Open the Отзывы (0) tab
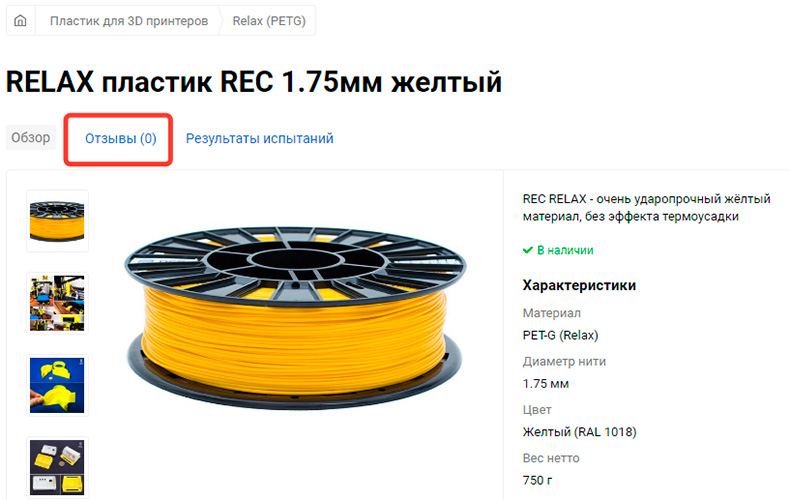The width and height of the screenshot is (789, 500). 120,138
